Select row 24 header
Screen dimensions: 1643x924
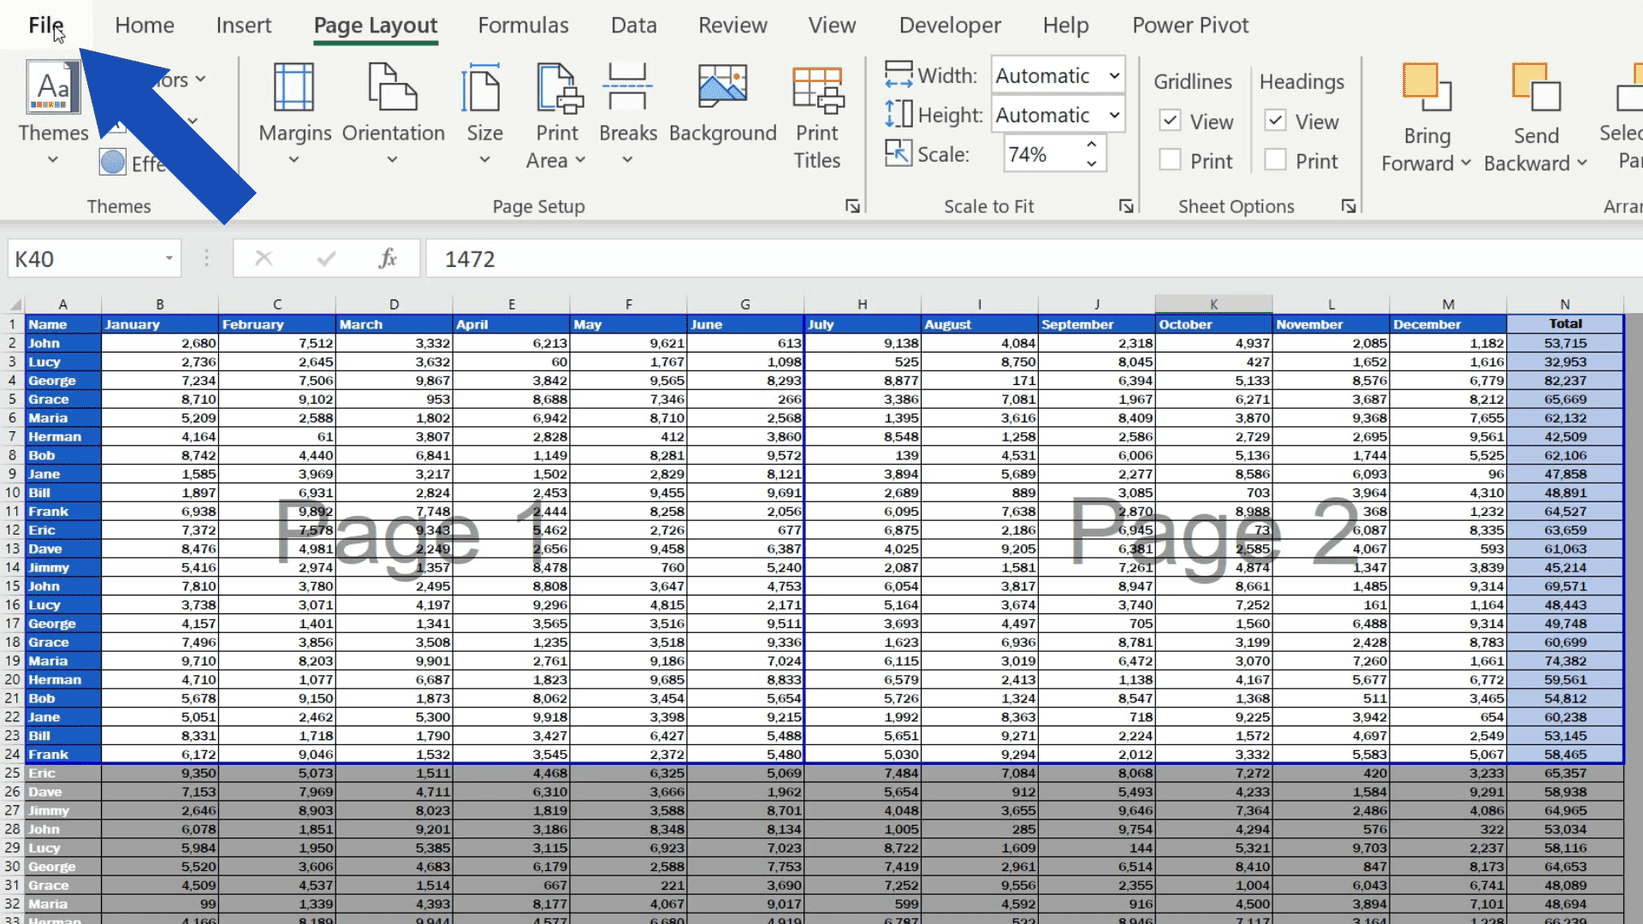[x=12, y=755]
